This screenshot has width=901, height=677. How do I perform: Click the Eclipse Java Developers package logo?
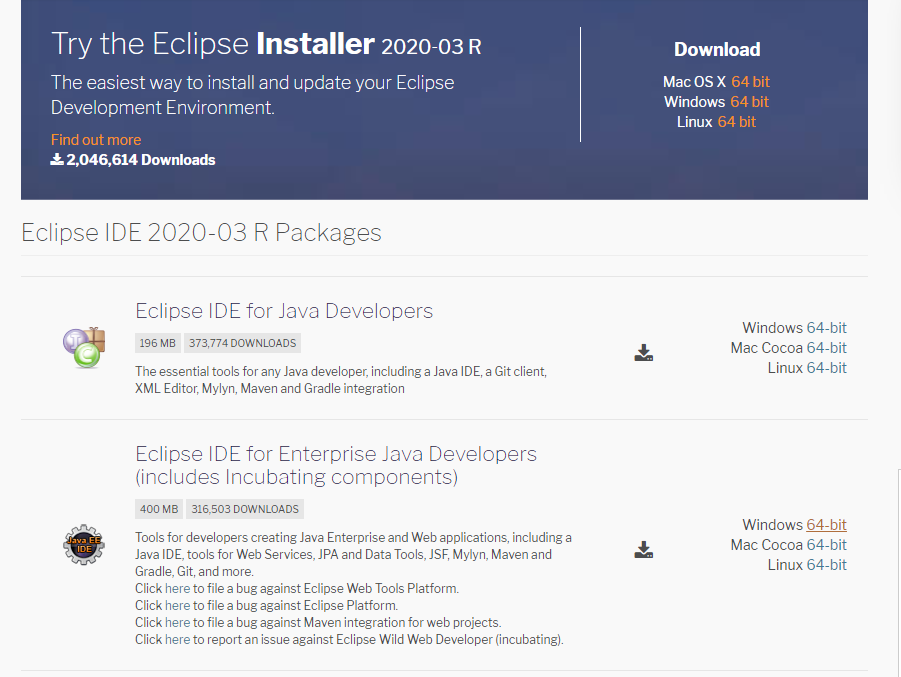pyautogui.click(x=84, y=348)
